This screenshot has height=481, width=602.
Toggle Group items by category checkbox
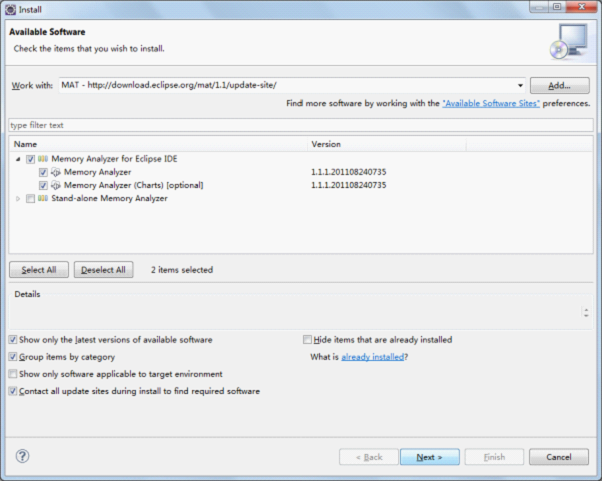tap(13, 357)
